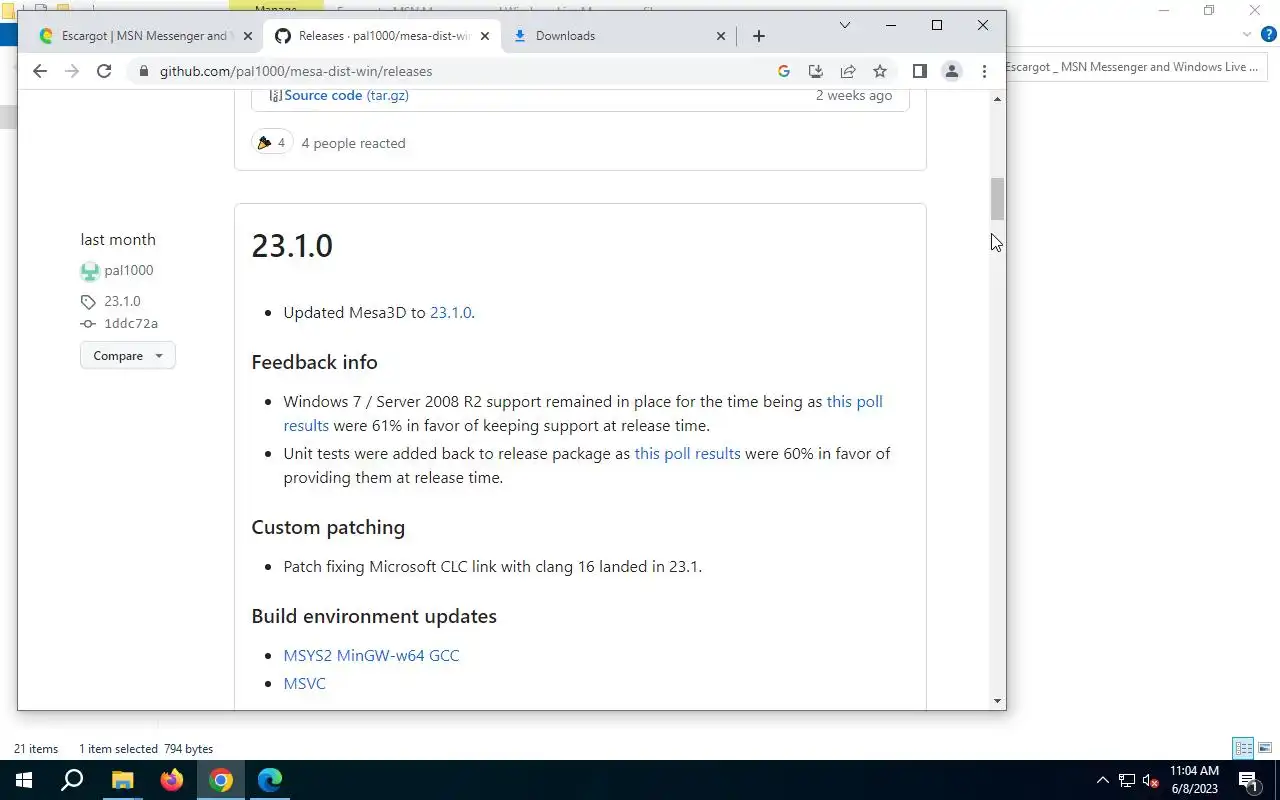This screenshot has height=800, width=1280.
Task: Open Chrome tab search chevron
Action: (x=844, y=25)
